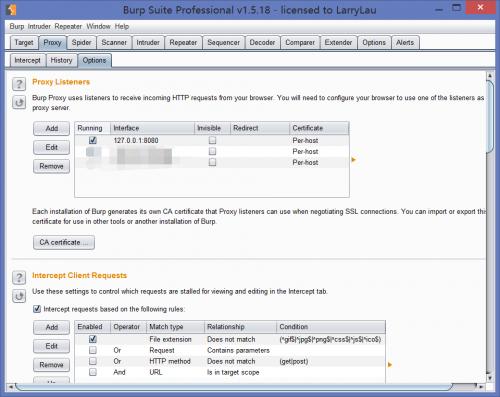Viewport: 500px width, 397px height.
Task: Toggle Intercept requests based on following rules
Action: click(37, 309)
